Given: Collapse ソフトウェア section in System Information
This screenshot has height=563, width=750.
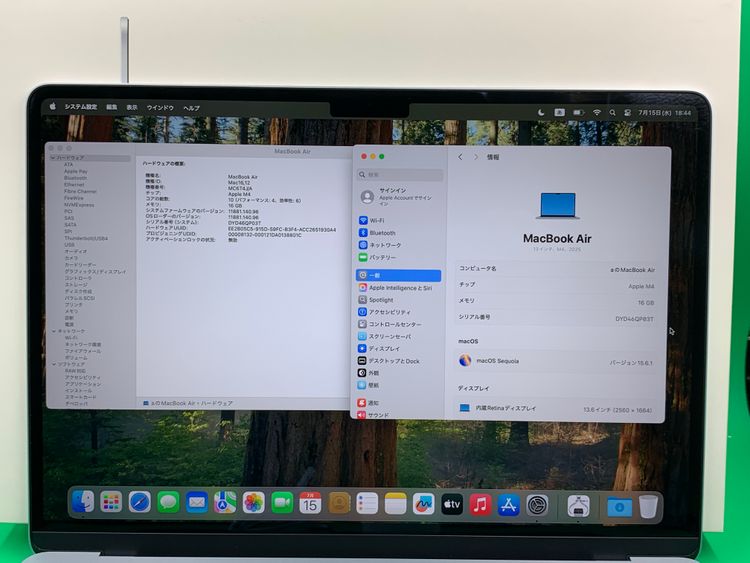Looking at the screenshot, I should point(54,364).
